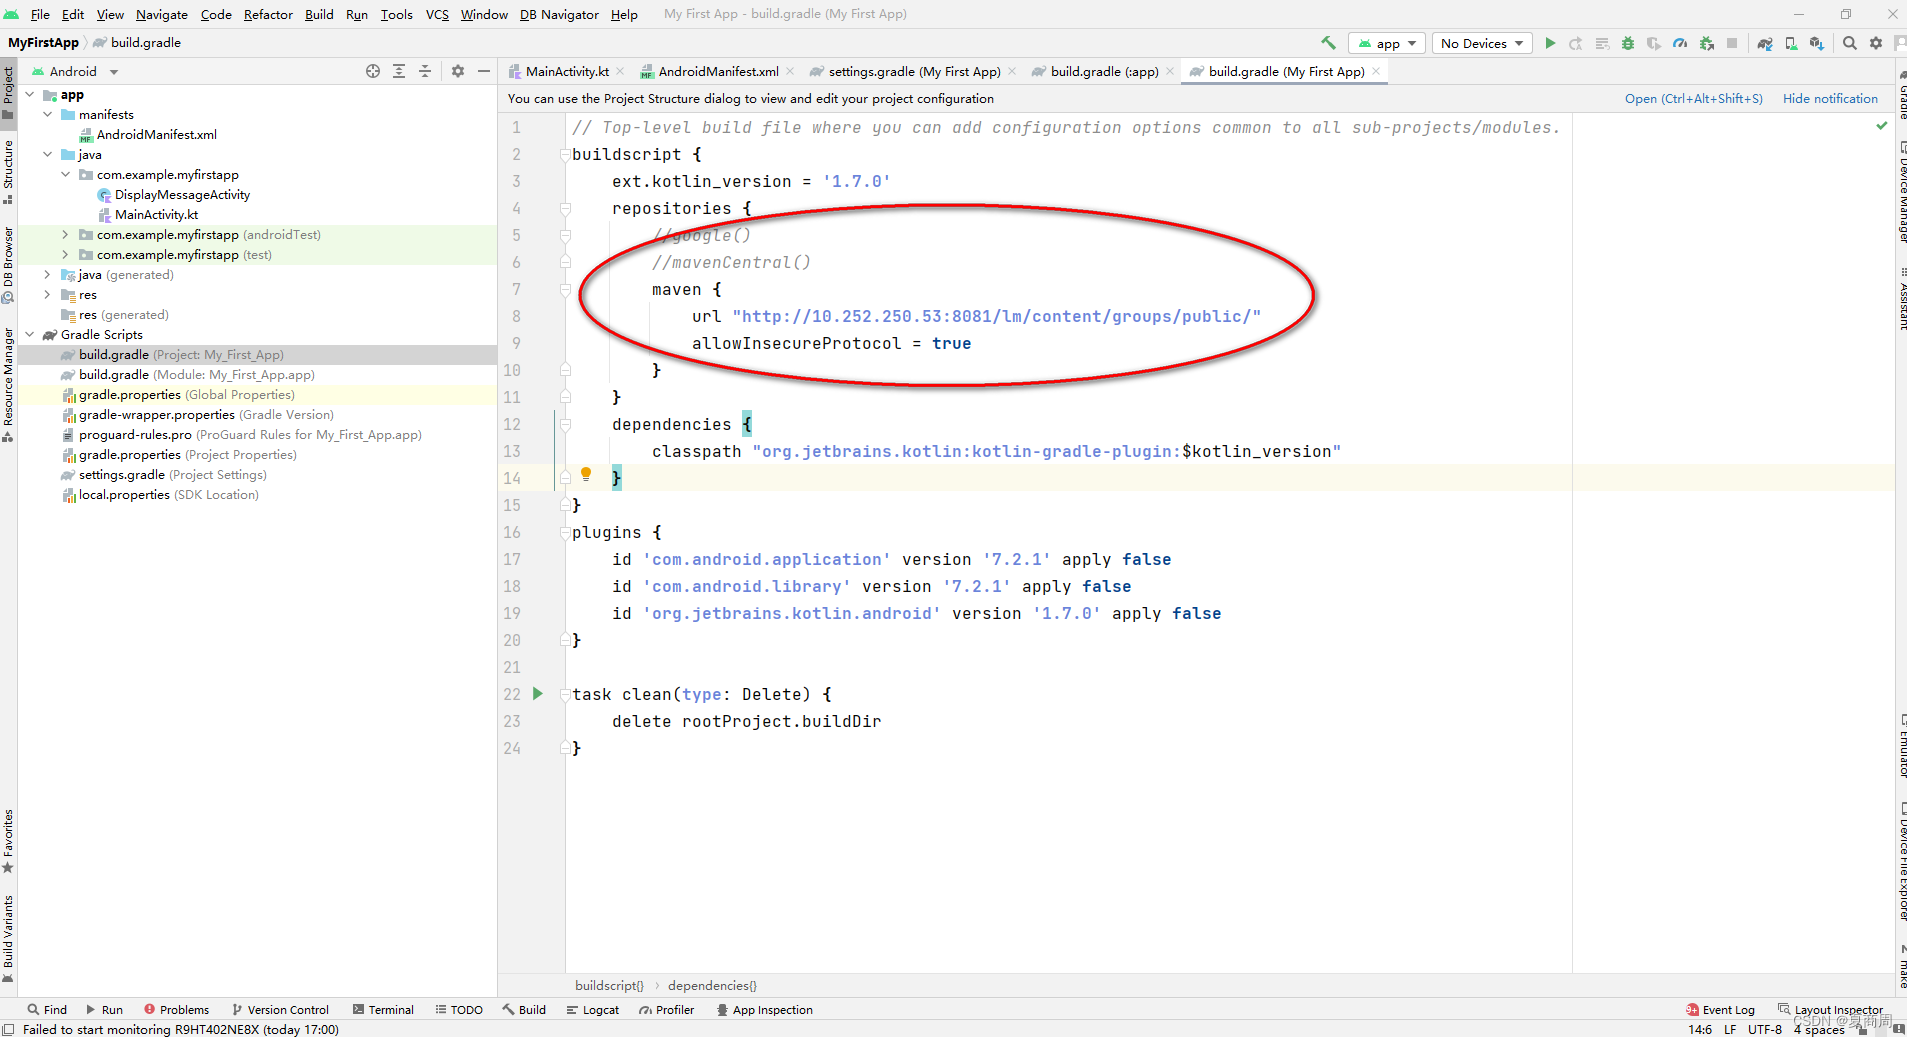Close build.gradle (My First App) tab
This screenshot has height=1037, width=1907.
(x=1376, y=71)
